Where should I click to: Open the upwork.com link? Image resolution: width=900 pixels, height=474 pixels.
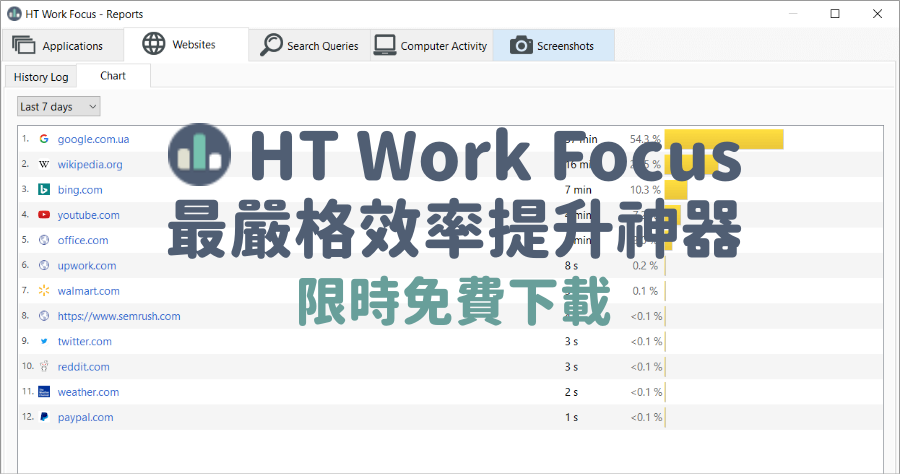[x=87, y=266]
